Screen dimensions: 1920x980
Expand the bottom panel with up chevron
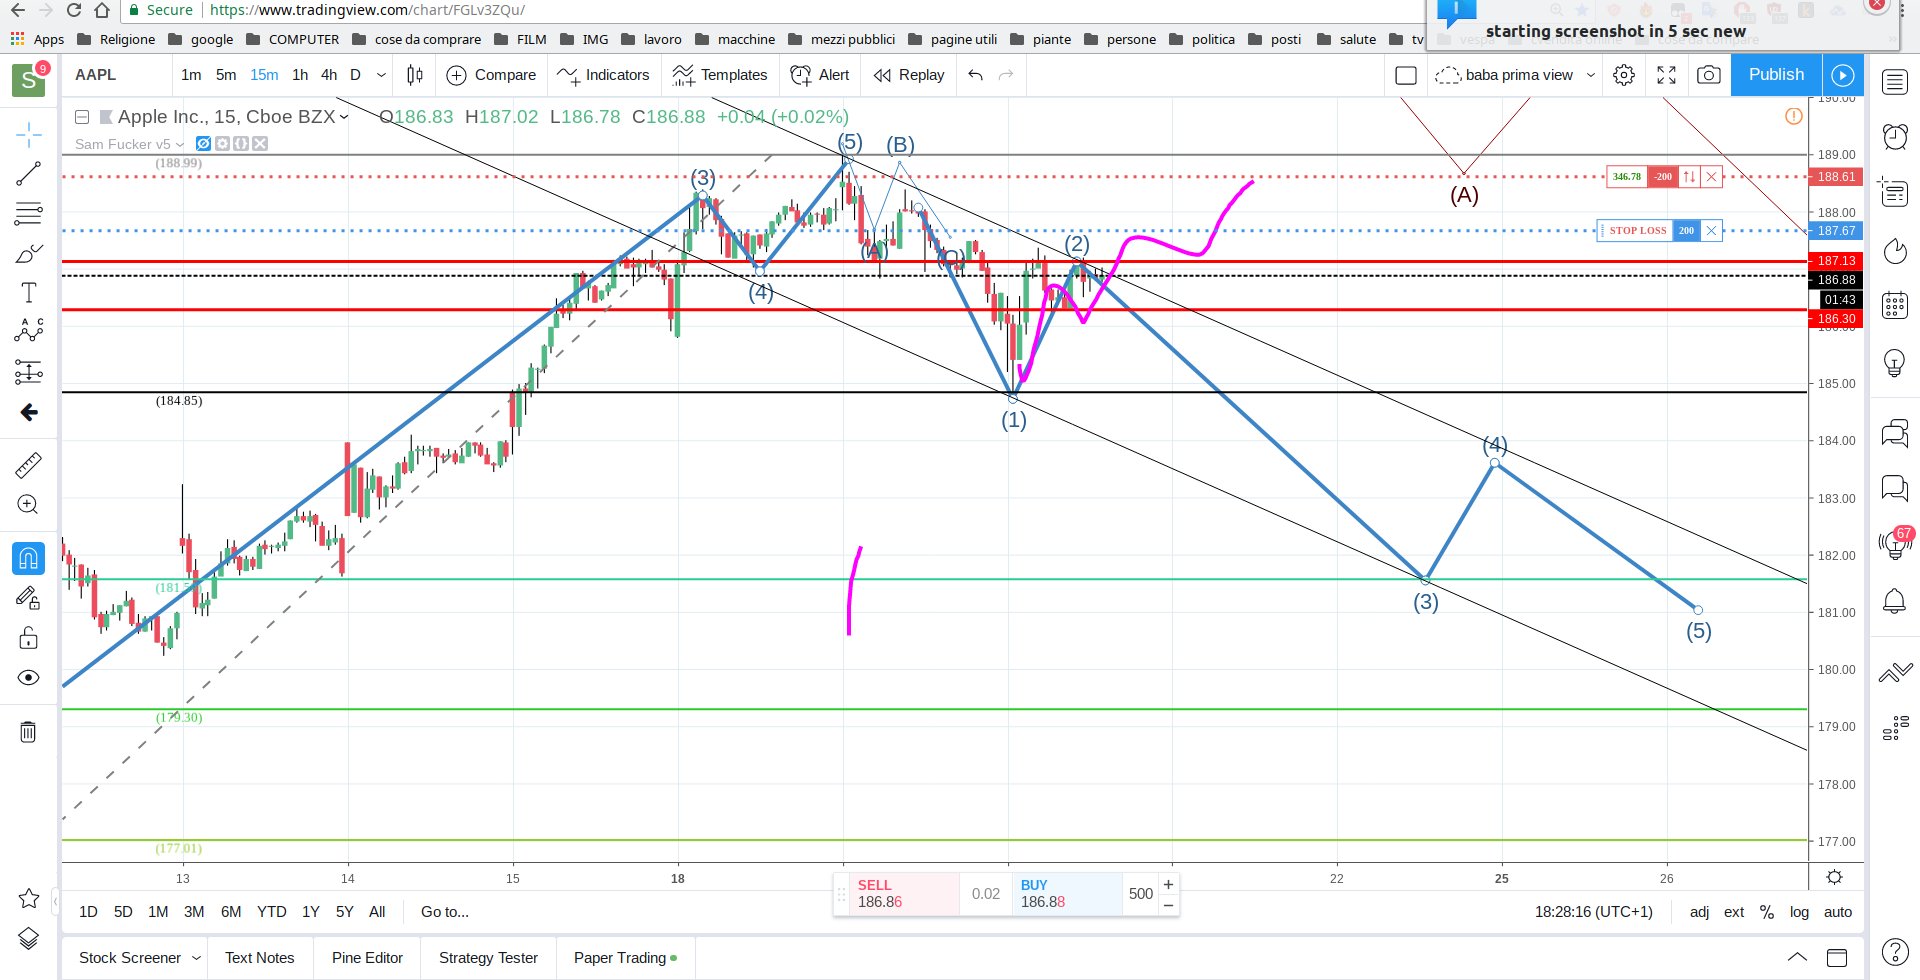(x=1797, y=958)
